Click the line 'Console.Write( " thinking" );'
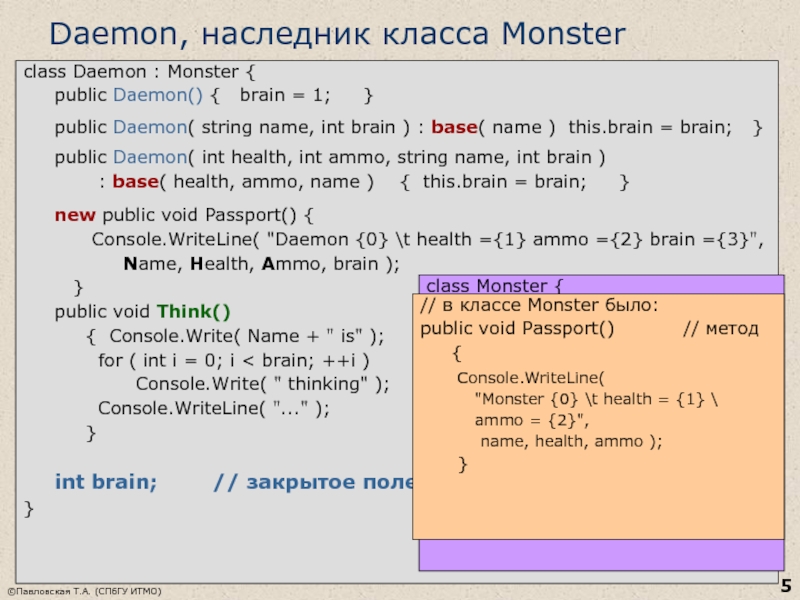 click(262, 384)
